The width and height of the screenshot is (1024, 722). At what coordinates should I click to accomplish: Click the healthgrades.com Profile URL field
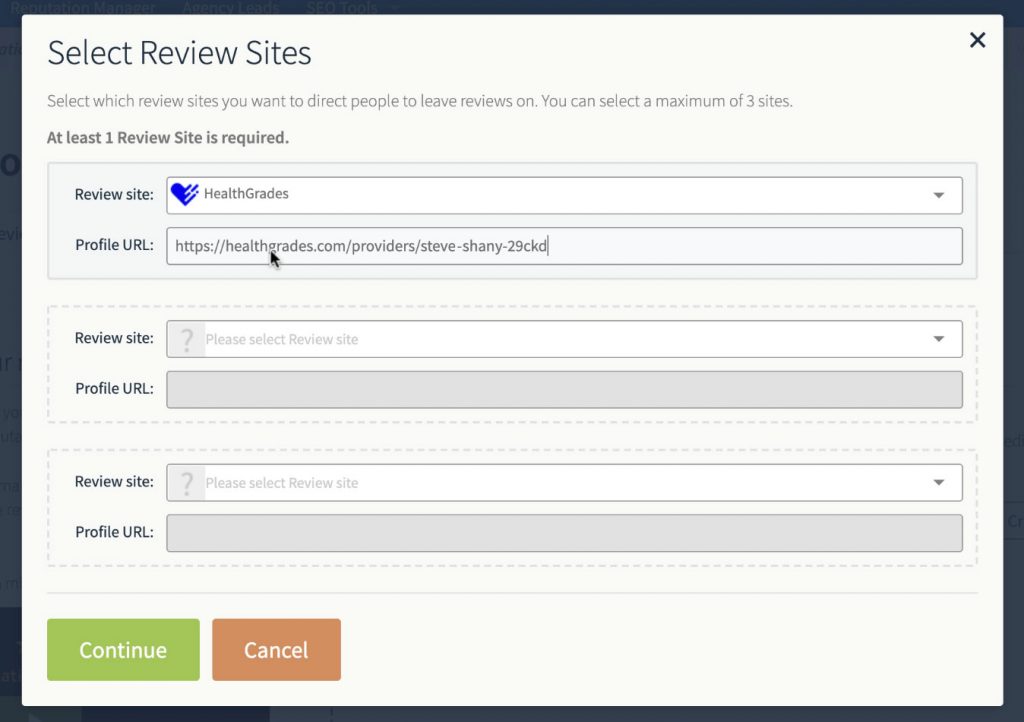point(564,246)
